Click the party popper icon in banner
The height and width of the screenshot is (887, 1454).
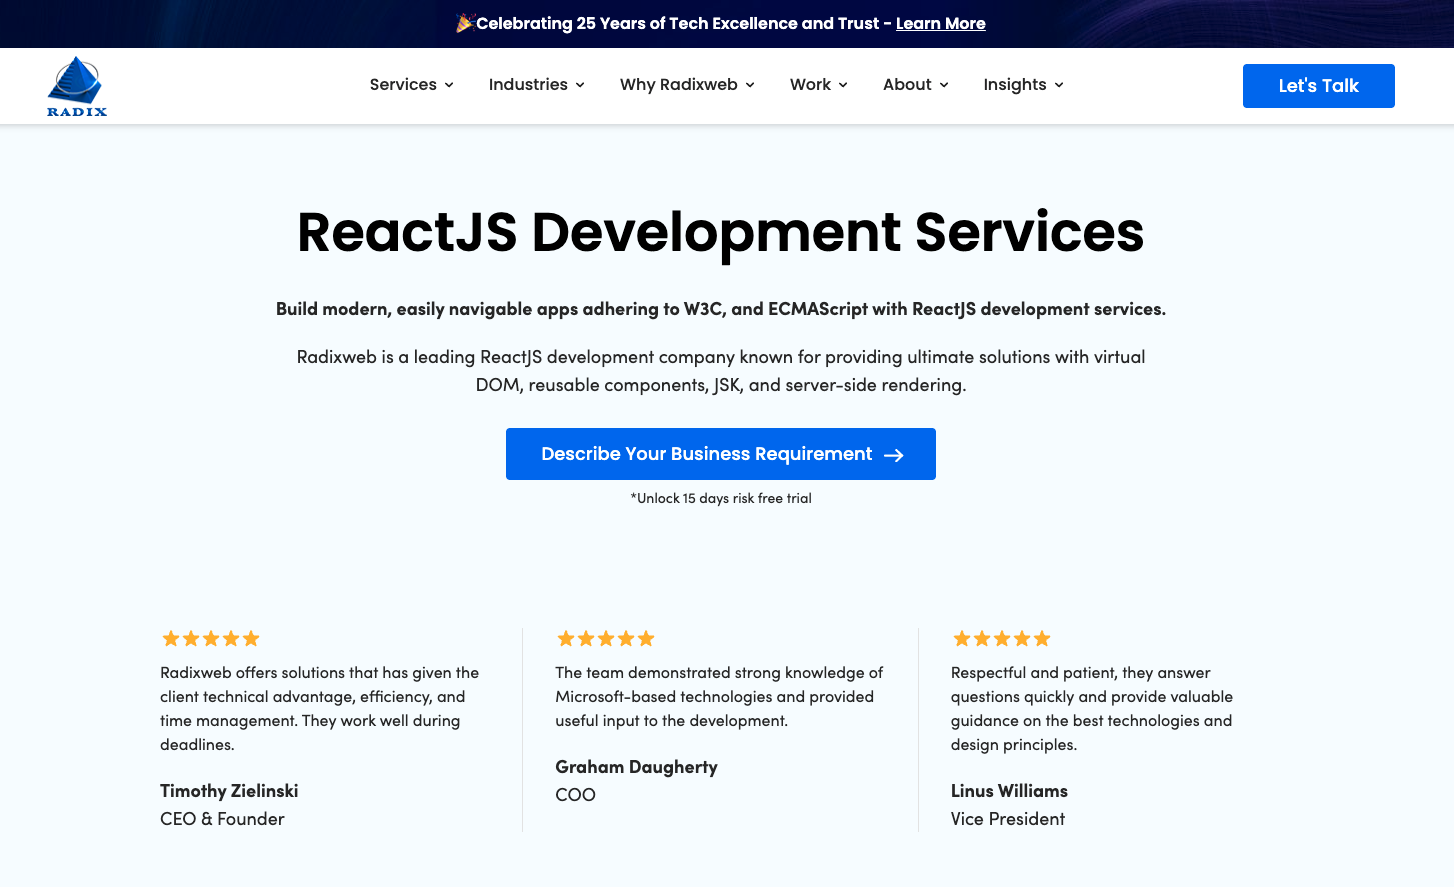pos(464,22)
